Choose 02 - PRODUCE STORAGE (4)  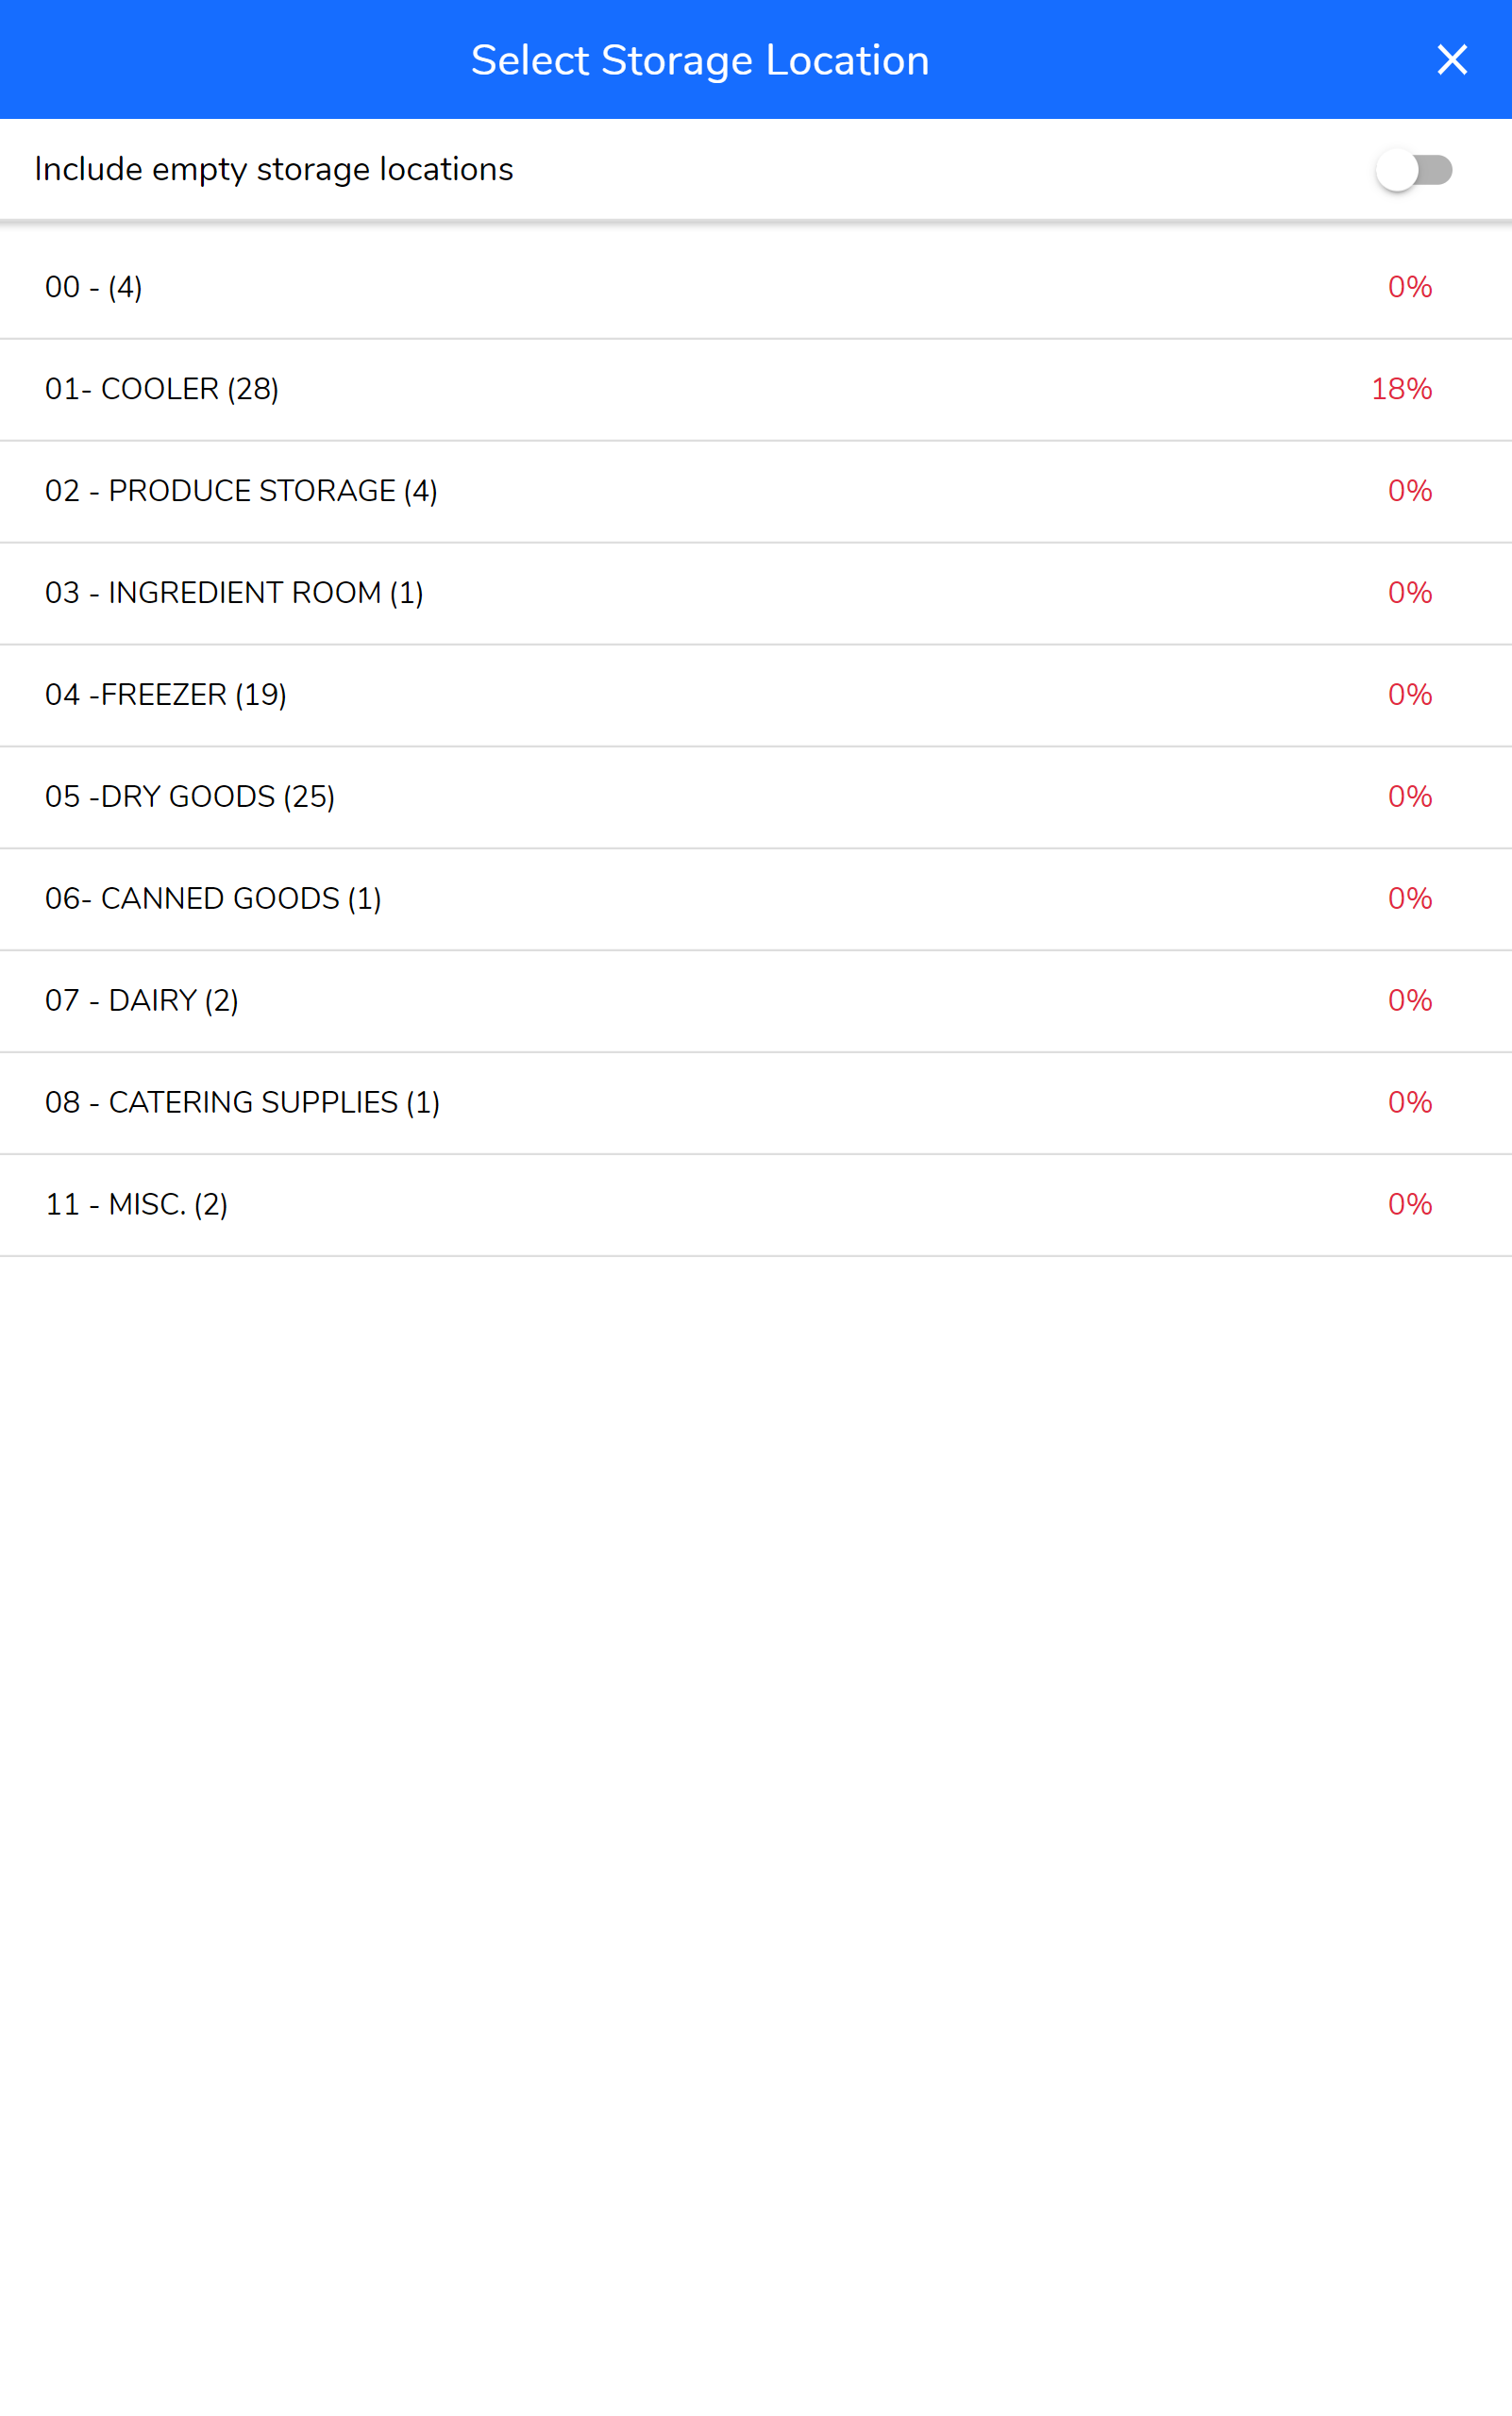pyautogui.click(x=241, y=491)
